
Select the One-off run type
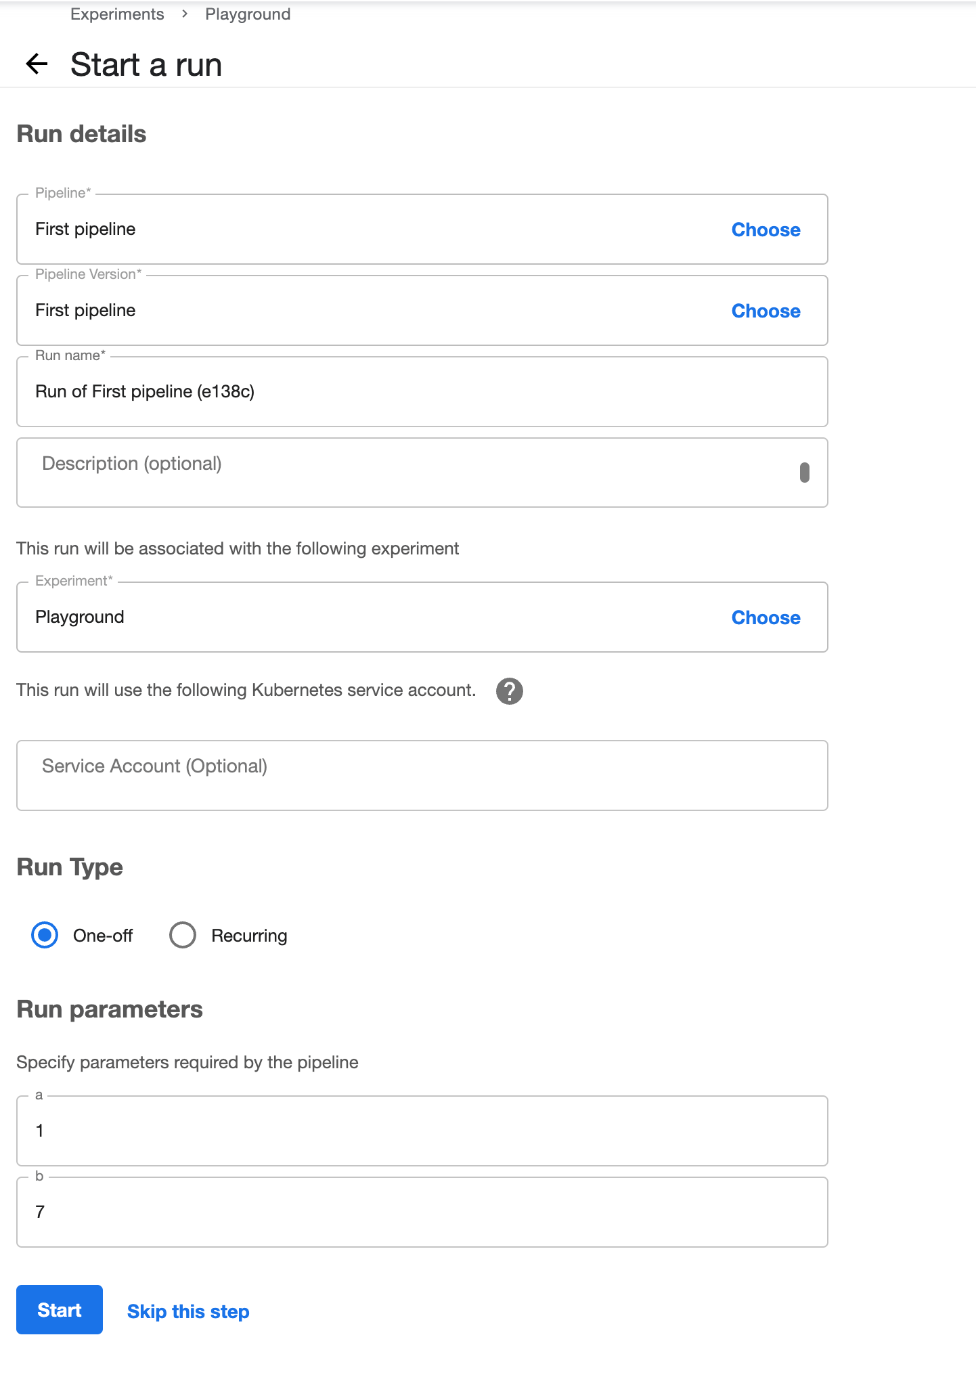click(x=45, y=935)
